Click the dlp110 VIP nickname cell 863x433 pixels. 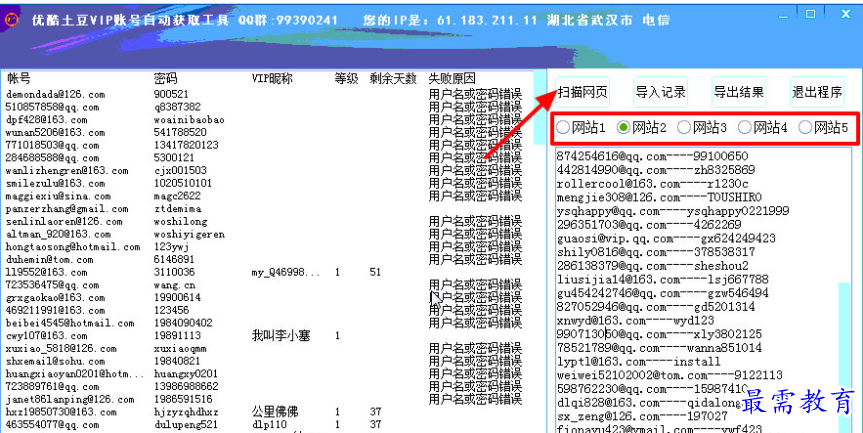[x=270, y=425]
